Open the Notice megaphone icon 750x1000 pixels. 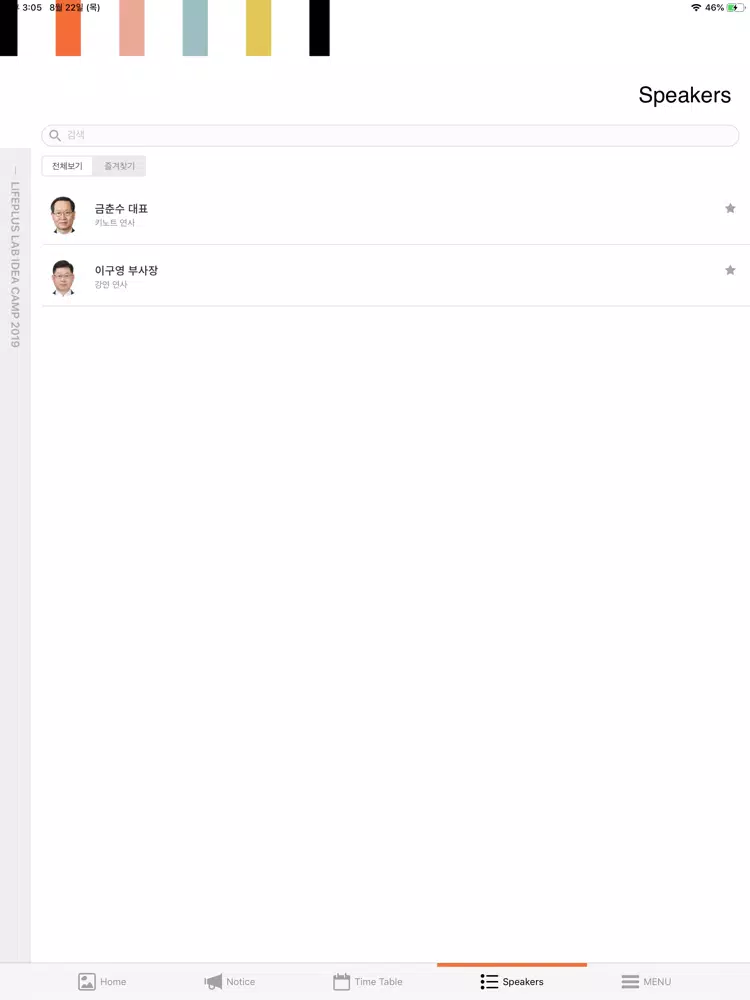[x=213, y=982]
